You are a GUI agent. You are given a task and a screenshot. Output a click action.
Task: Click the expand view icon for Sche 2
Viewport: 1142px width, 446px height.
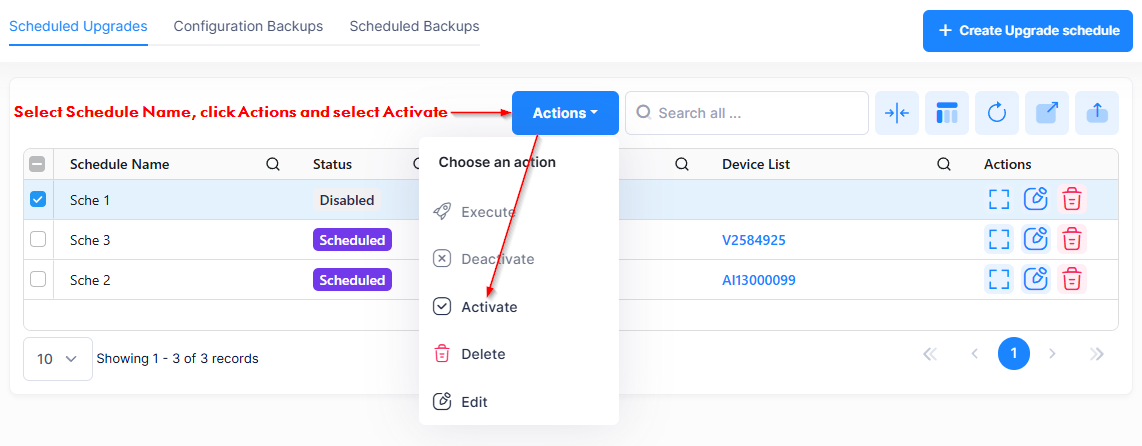[998, 280]
